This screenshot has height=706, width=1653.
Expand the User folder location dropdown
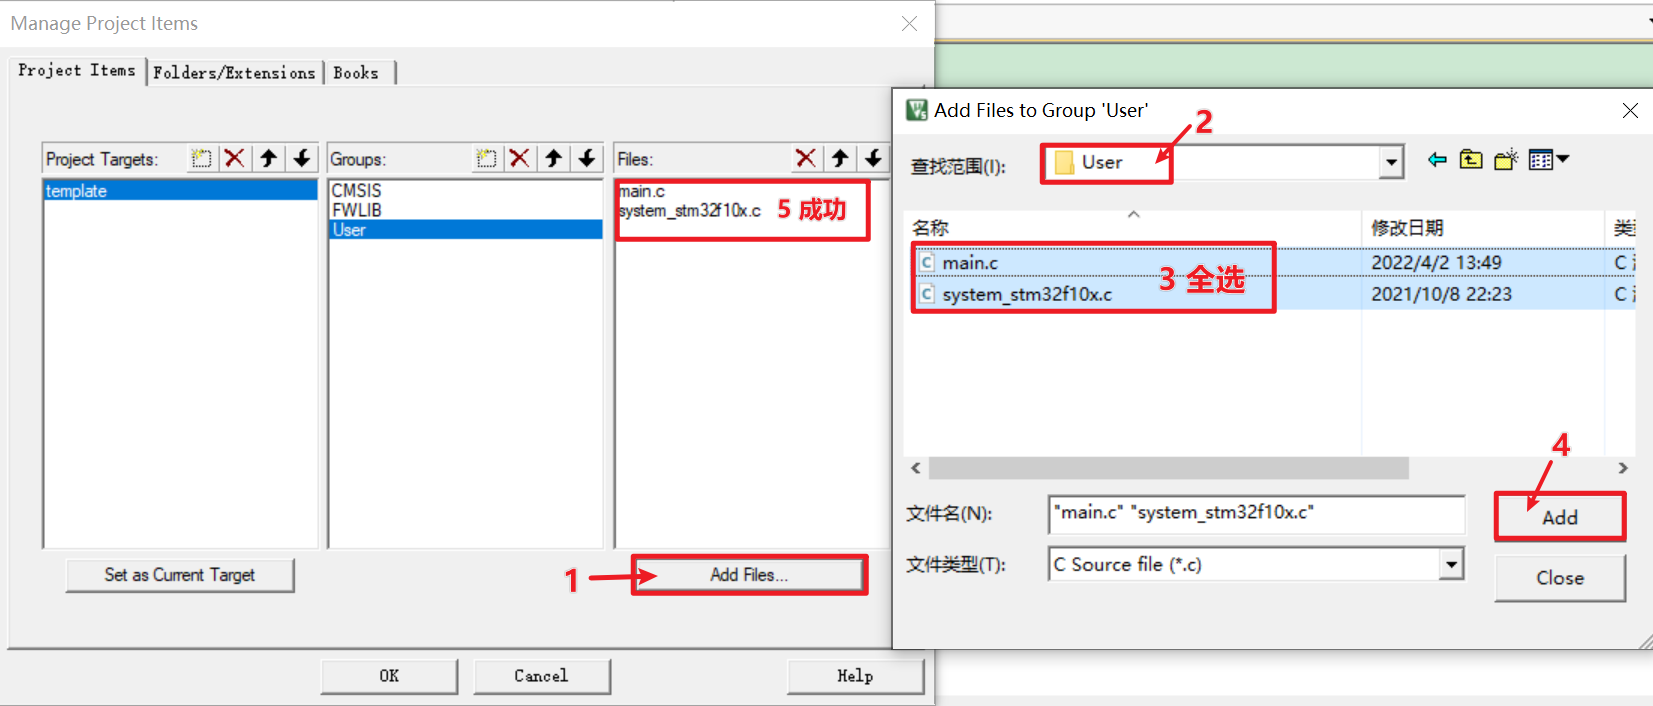coord(1391,162)
